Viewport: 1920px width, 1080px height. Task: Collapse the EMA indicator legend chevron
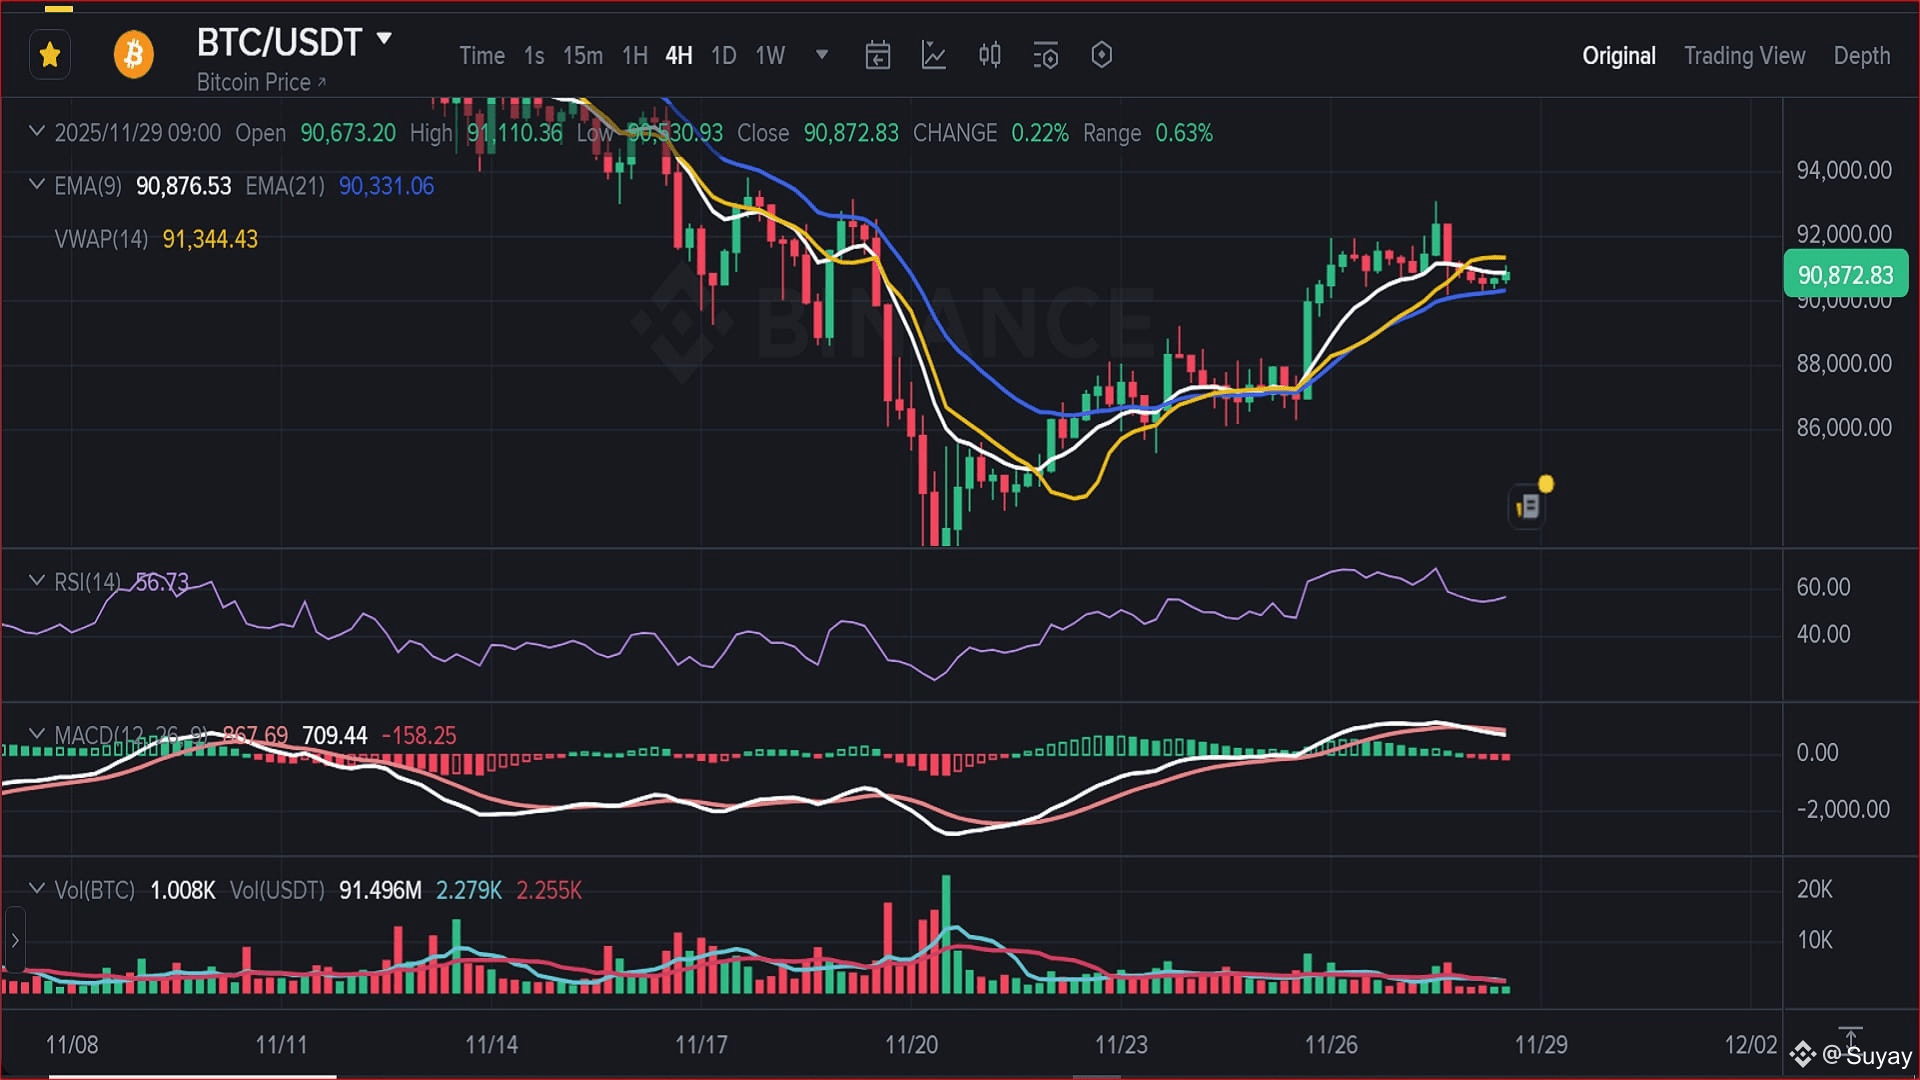point(37,185)
